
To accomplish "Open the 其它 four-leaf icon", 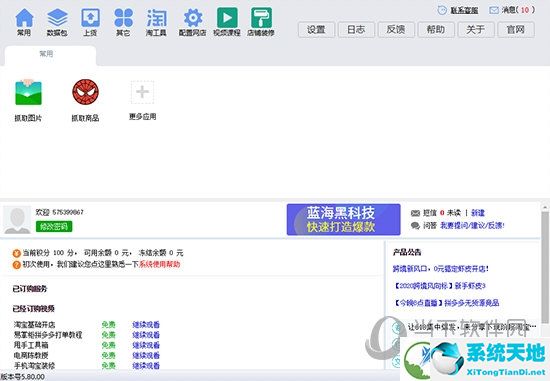I will 123,18.
